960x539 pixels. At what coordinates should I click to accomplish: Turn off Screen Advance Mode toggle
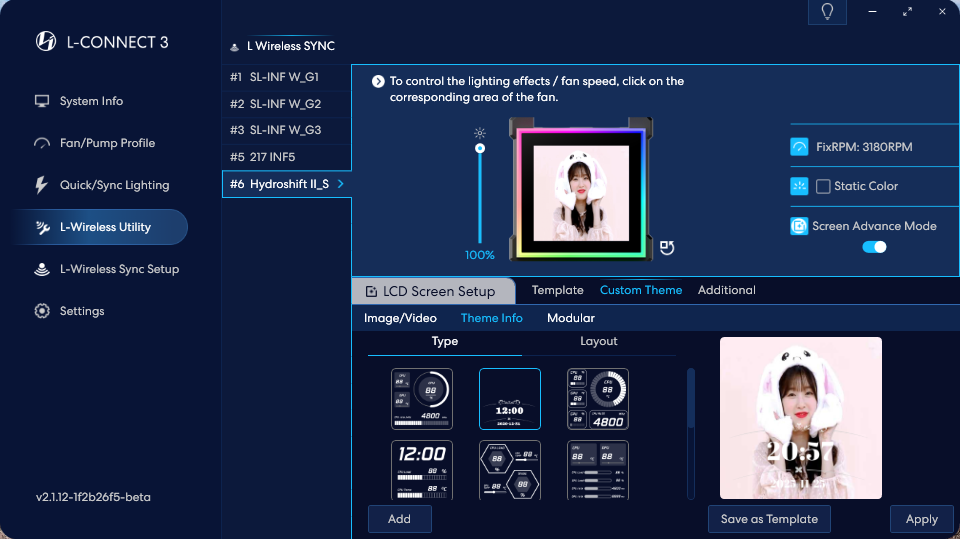coord(874,247)
